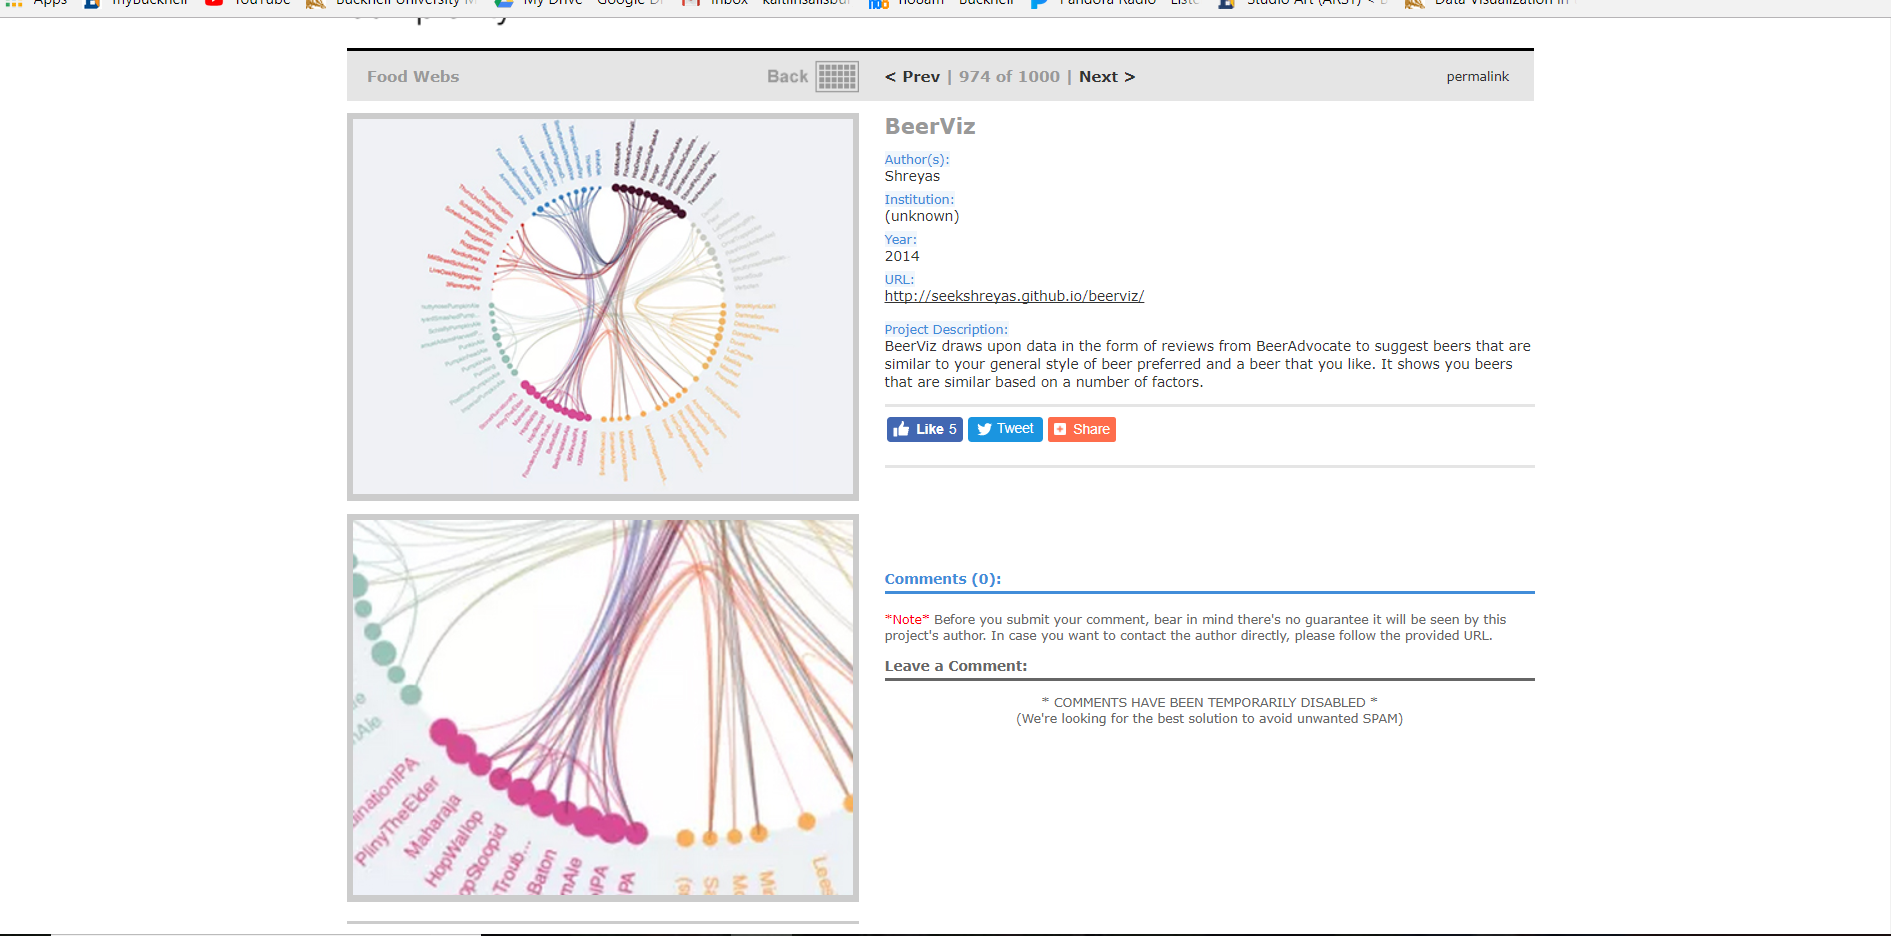Viewport: 1891px width, 936px height.
Task: Click the Comments (0) heading
Action: coord(942,579)
